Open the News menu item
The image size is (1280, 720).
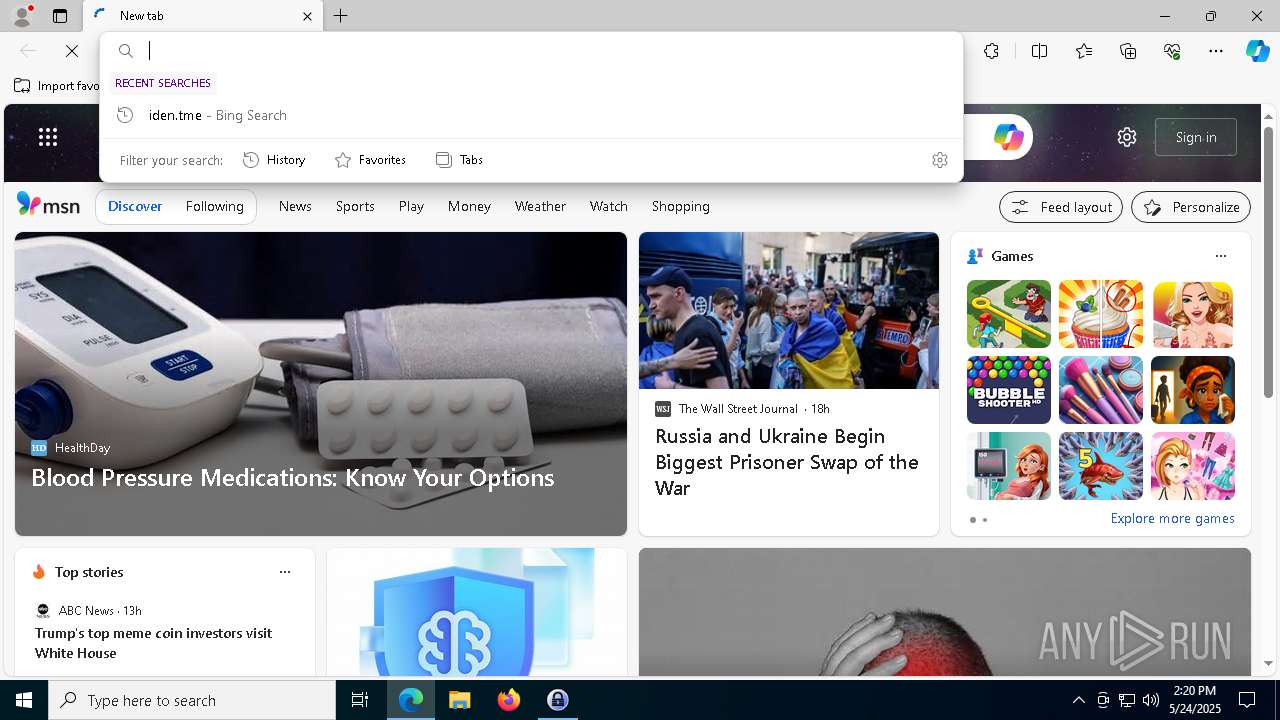tap(295, 206)
